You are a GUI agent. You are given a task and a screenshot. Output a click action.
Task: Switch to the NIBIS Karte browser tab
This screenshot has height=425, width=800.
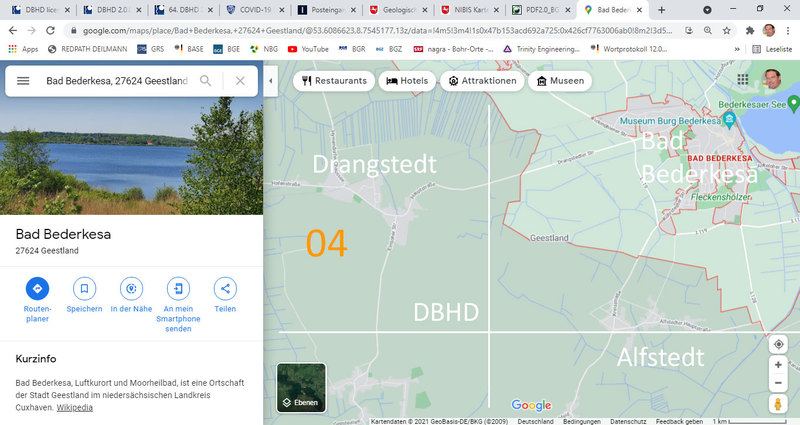467,9
